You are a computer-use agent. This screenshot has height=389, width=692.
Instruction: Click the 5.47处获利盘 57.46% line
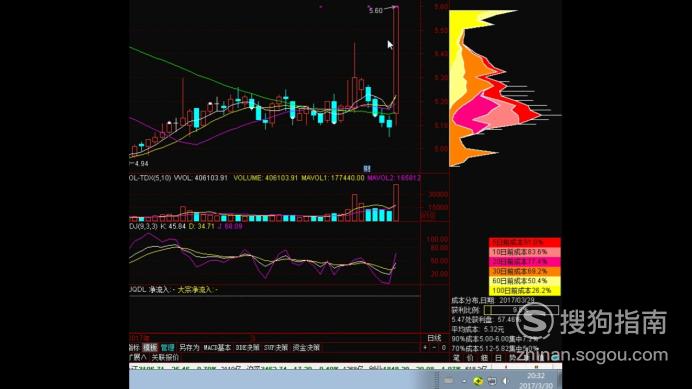tap(485, 319)
